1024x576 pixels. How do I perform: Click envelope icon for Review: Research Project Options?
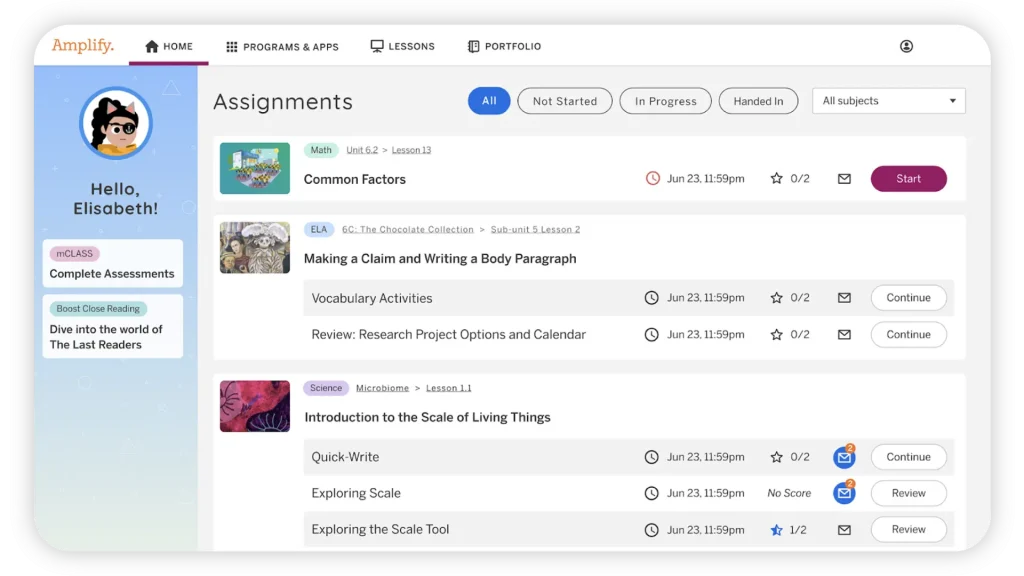[x=844, y=334]
